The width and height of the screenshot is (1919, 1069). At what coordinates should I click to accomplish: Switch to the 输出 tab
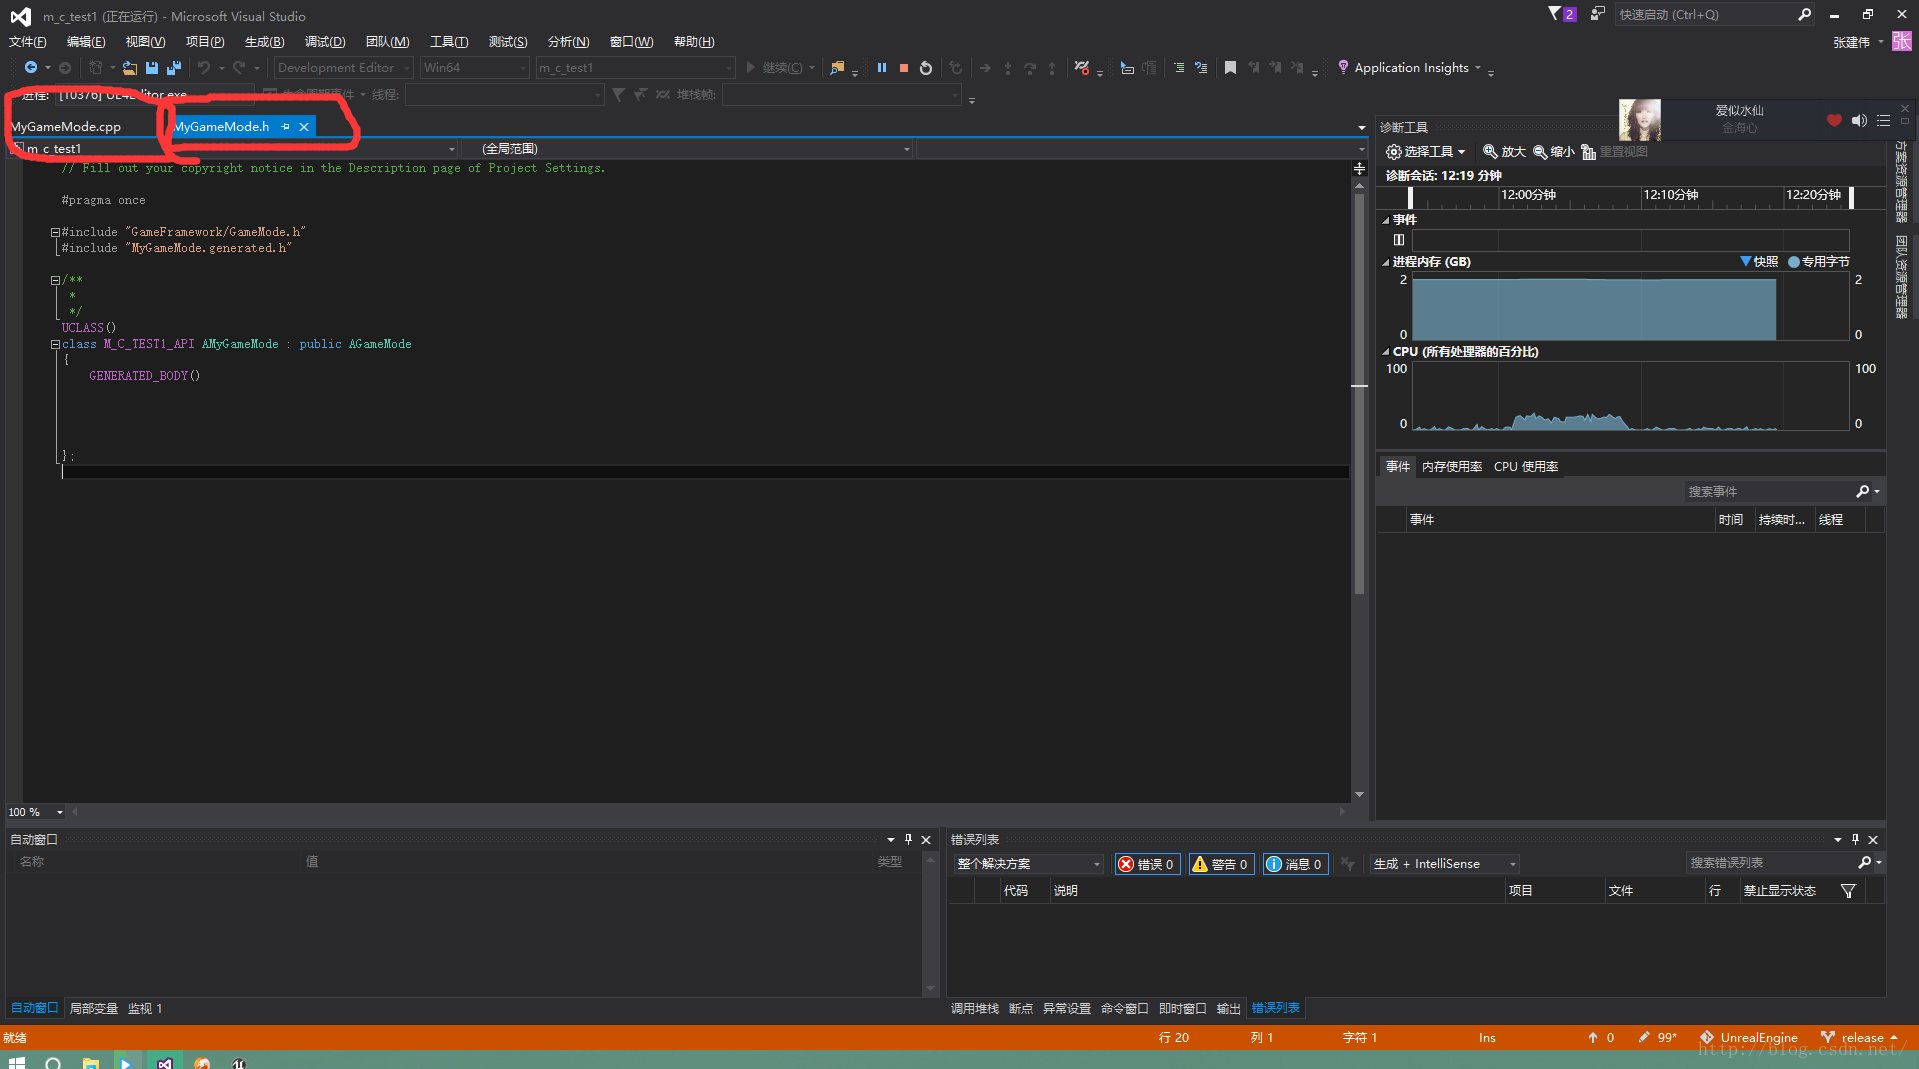coord(1228,1009)
